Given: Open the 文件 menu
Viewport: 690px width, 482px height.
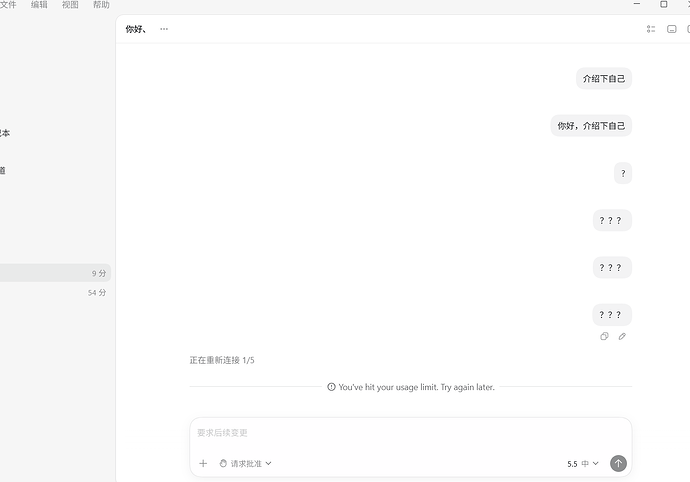Looking at the screenshot, I should (7, 4).
